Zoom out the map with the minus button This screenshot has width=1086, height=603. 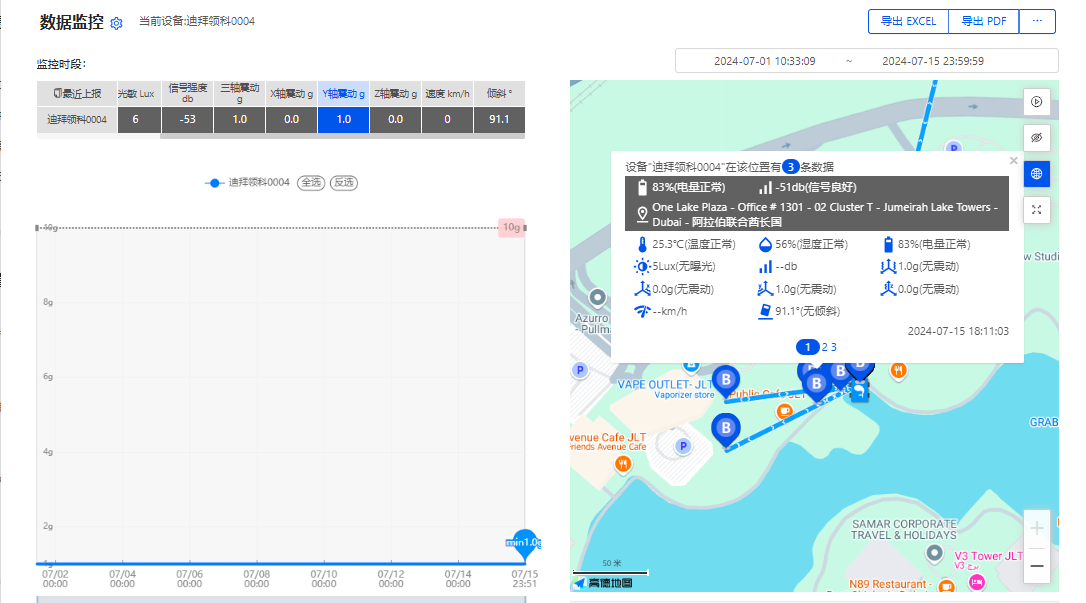coord(1037,566)
